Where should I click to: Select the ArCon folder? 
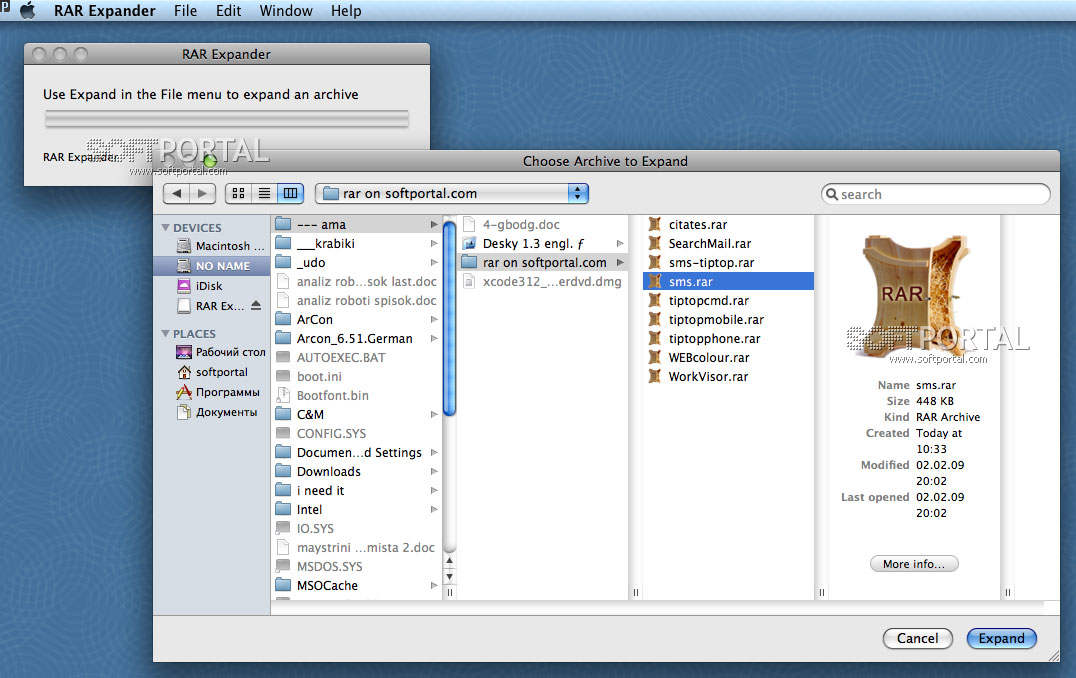pos(357,320)
